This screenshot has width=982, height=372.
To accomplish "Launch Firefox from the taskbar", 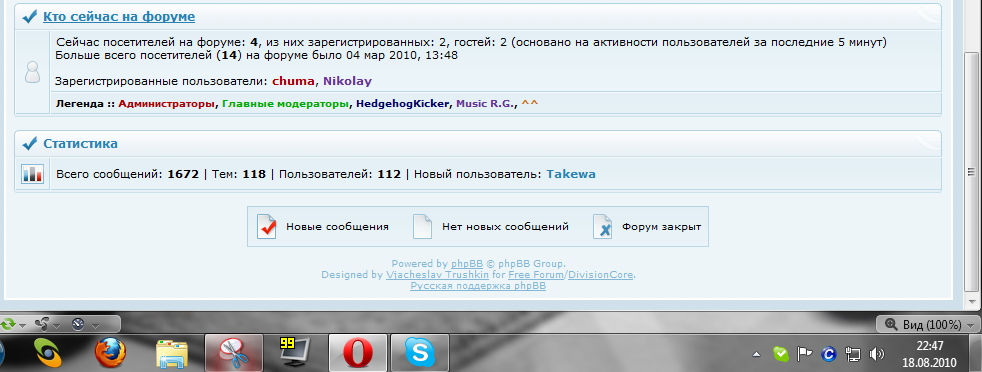I will [110, 353].
